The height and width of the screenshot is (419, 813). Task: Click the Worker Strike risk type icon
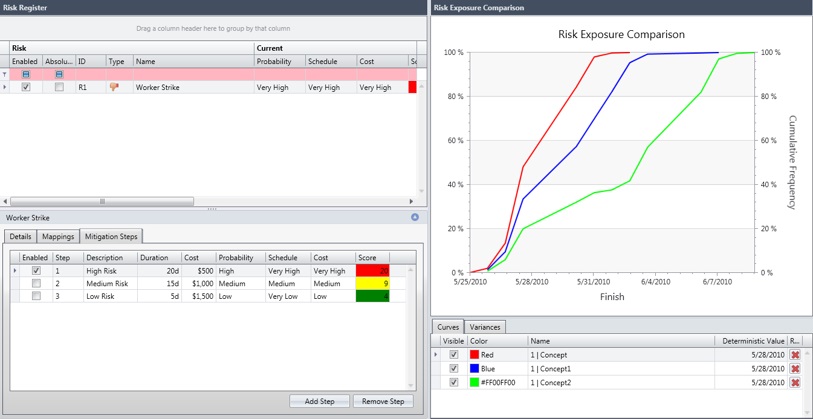click(114, 88)
